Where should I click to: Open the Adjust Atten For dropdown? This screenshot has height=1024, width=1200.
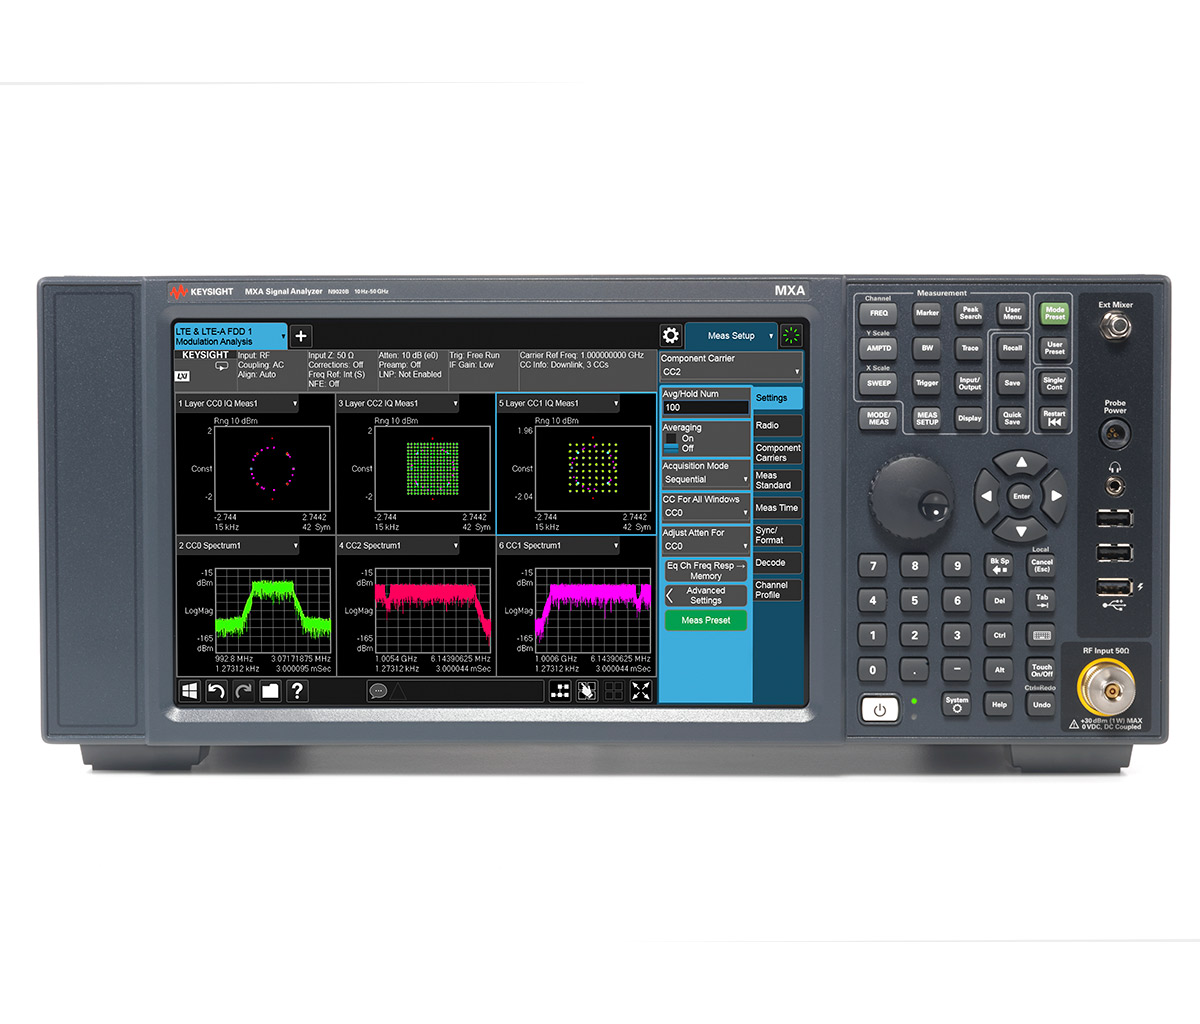[x=705, y=540]
